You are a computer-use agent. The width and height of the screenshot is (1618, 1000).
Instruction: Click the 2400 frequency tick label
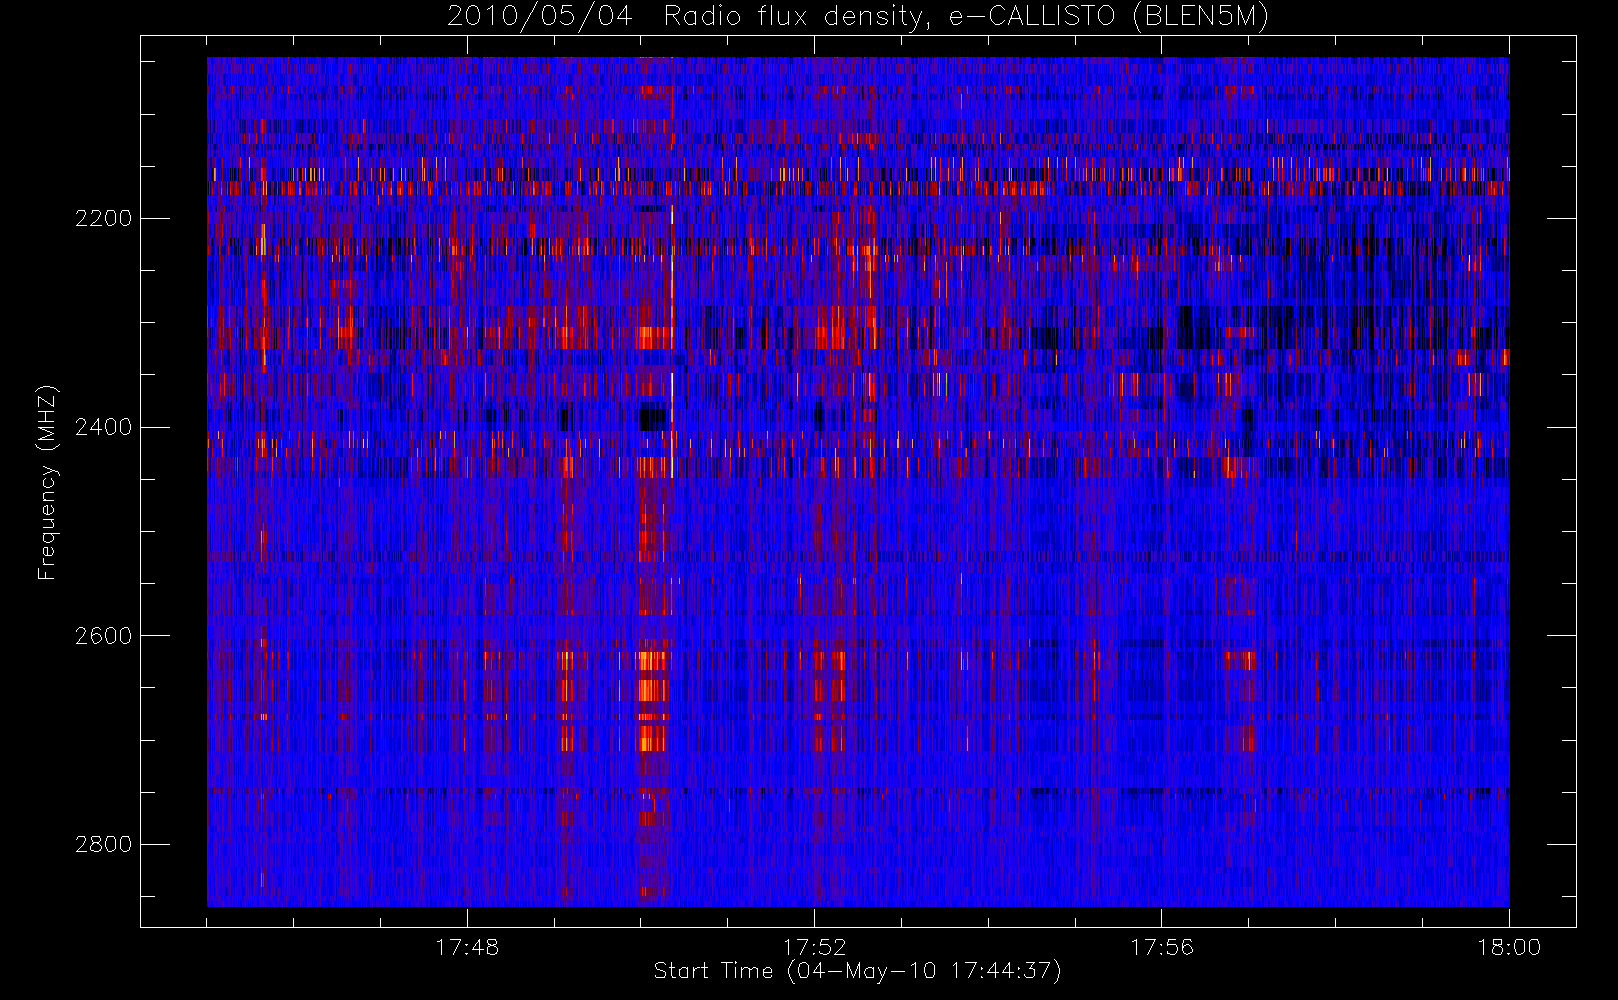pyautogui.click(x=103, y=427)
